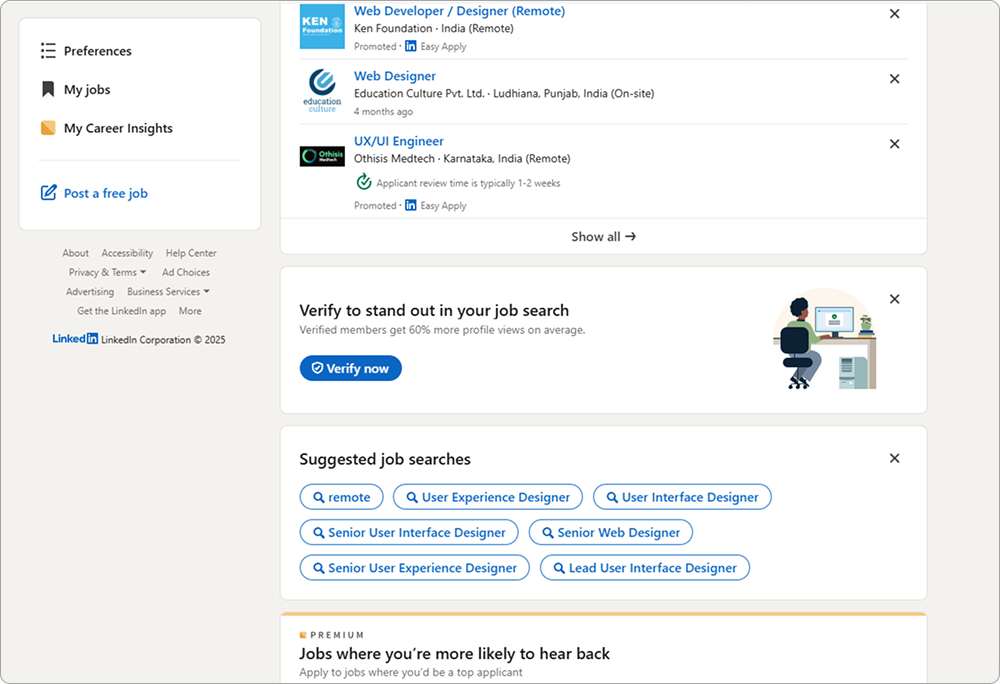Viewport: 1000px width, 684px height.
Task: Select Senior User Experience Designer search chip
Action: (x=415, y=568)
